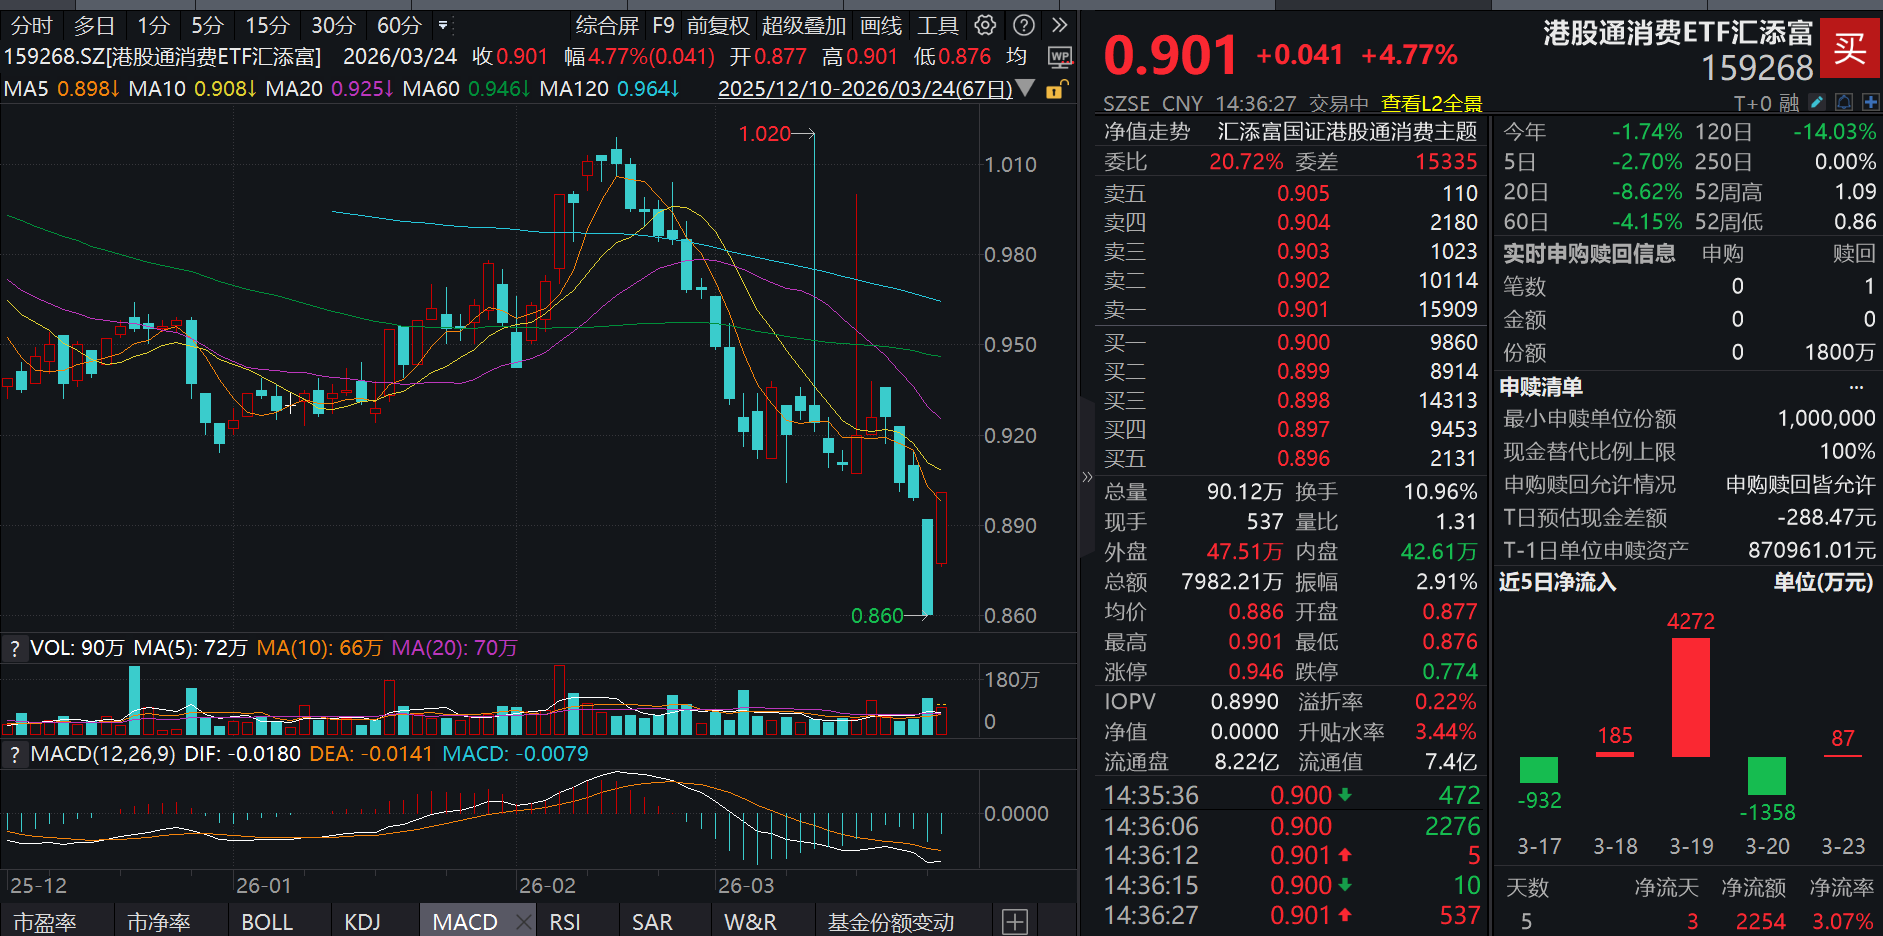The height and width of the screenshot is (936, 1883).
Task: Select the 多日 multi-day chart tab
Action: click(94, 25)
